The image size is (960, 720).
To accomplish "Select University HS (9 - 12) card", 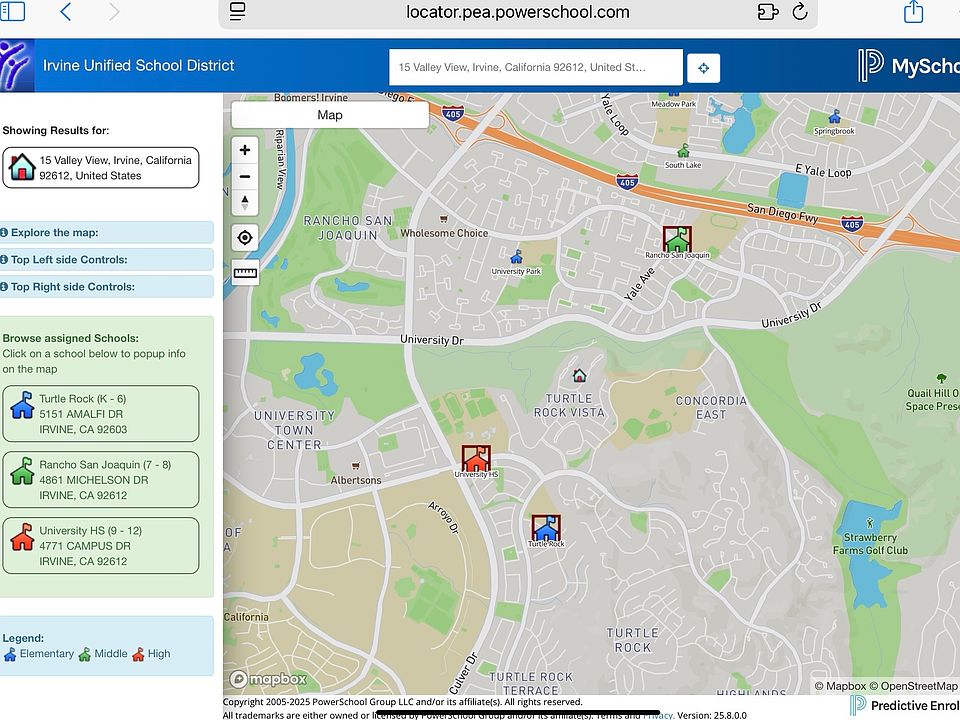I will pyautogui.click(x=101, y=546).
